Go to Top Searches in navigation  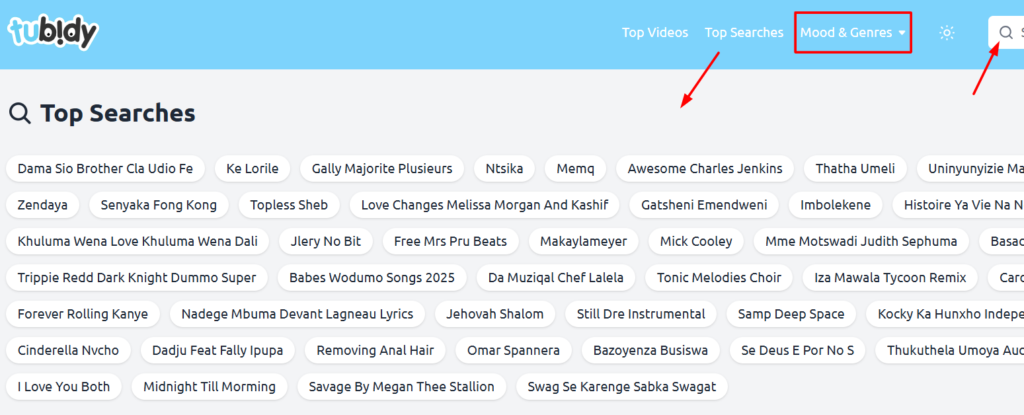[x=744, y=33]
